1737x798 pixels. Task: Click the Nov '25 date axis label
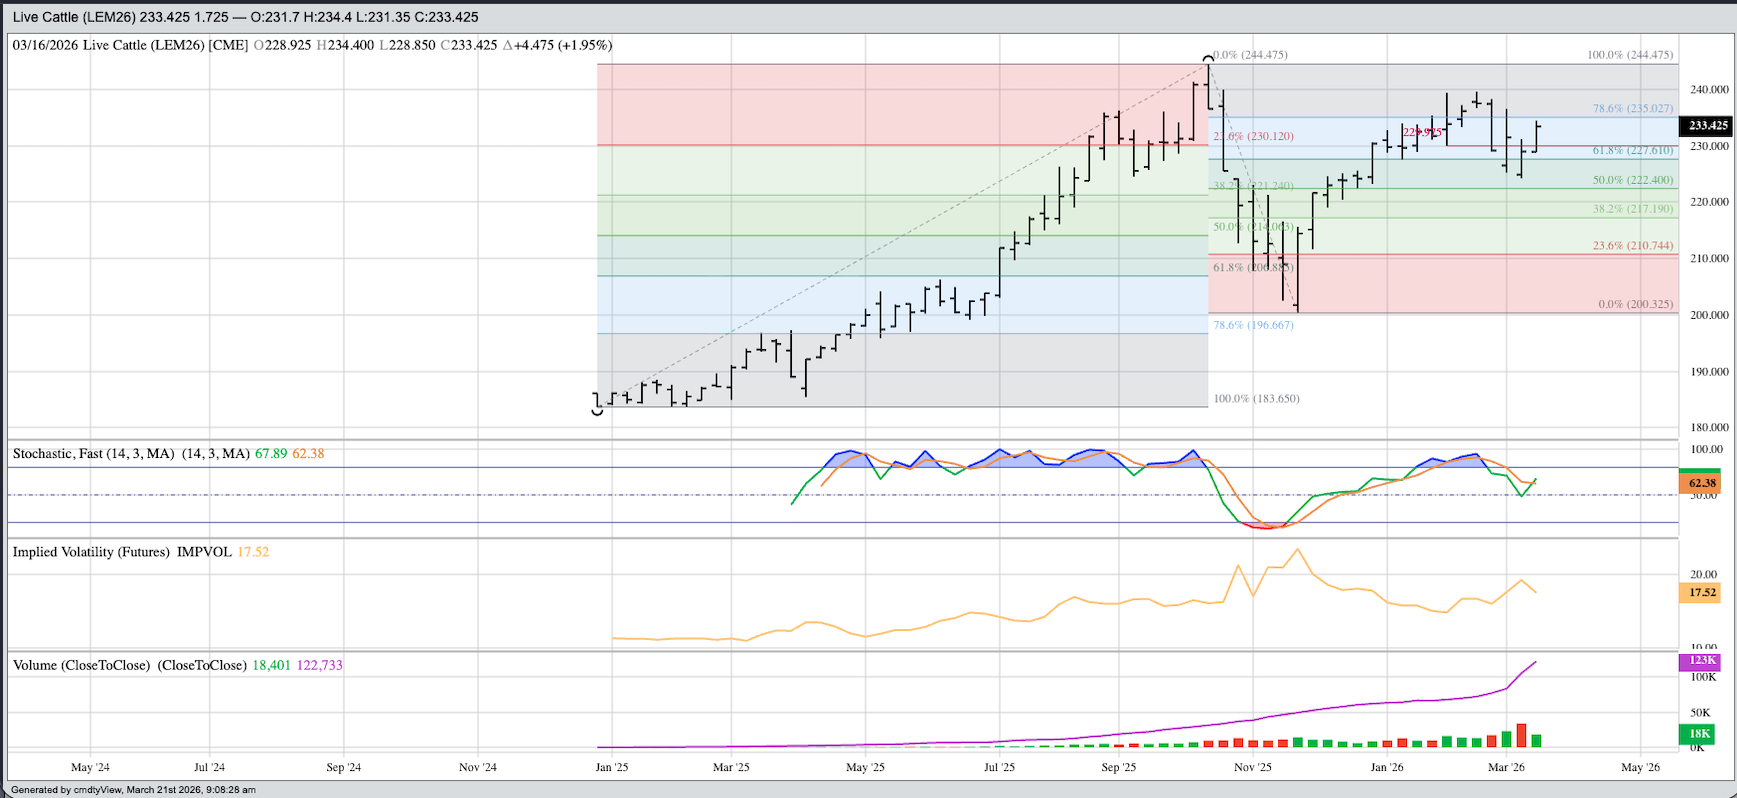click(x=1252, y=768)
